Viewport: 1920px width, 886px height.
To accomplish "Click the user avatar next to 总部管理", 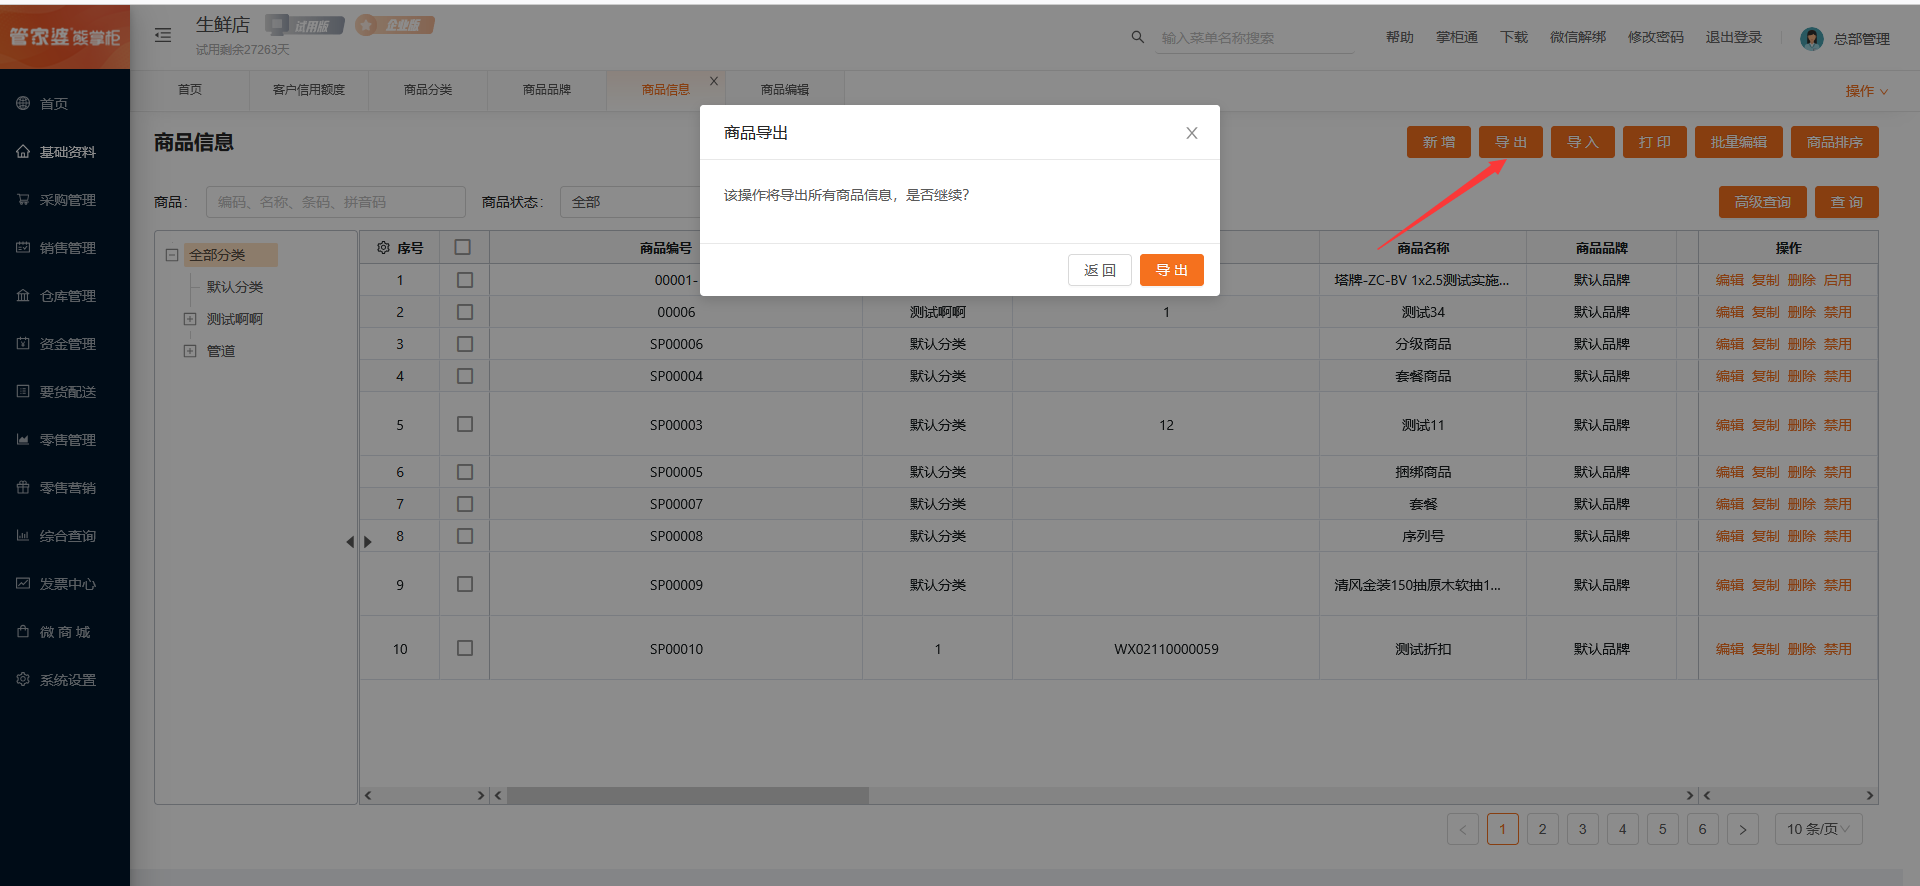I will coord(1811,38).
